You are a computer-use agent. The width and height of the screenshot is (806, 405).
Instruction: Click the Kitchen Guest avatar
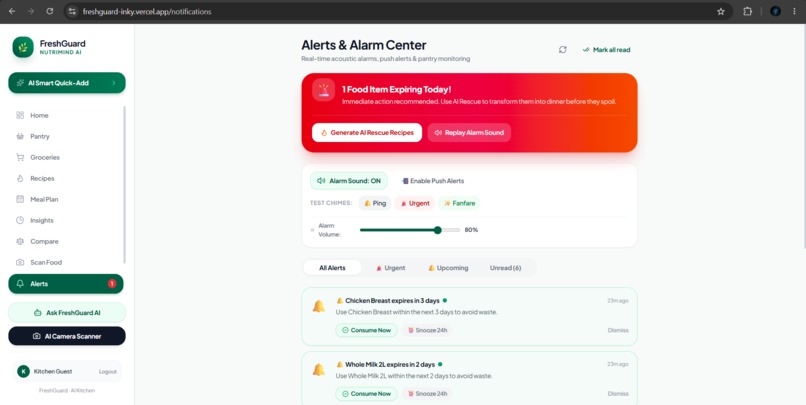23,372
